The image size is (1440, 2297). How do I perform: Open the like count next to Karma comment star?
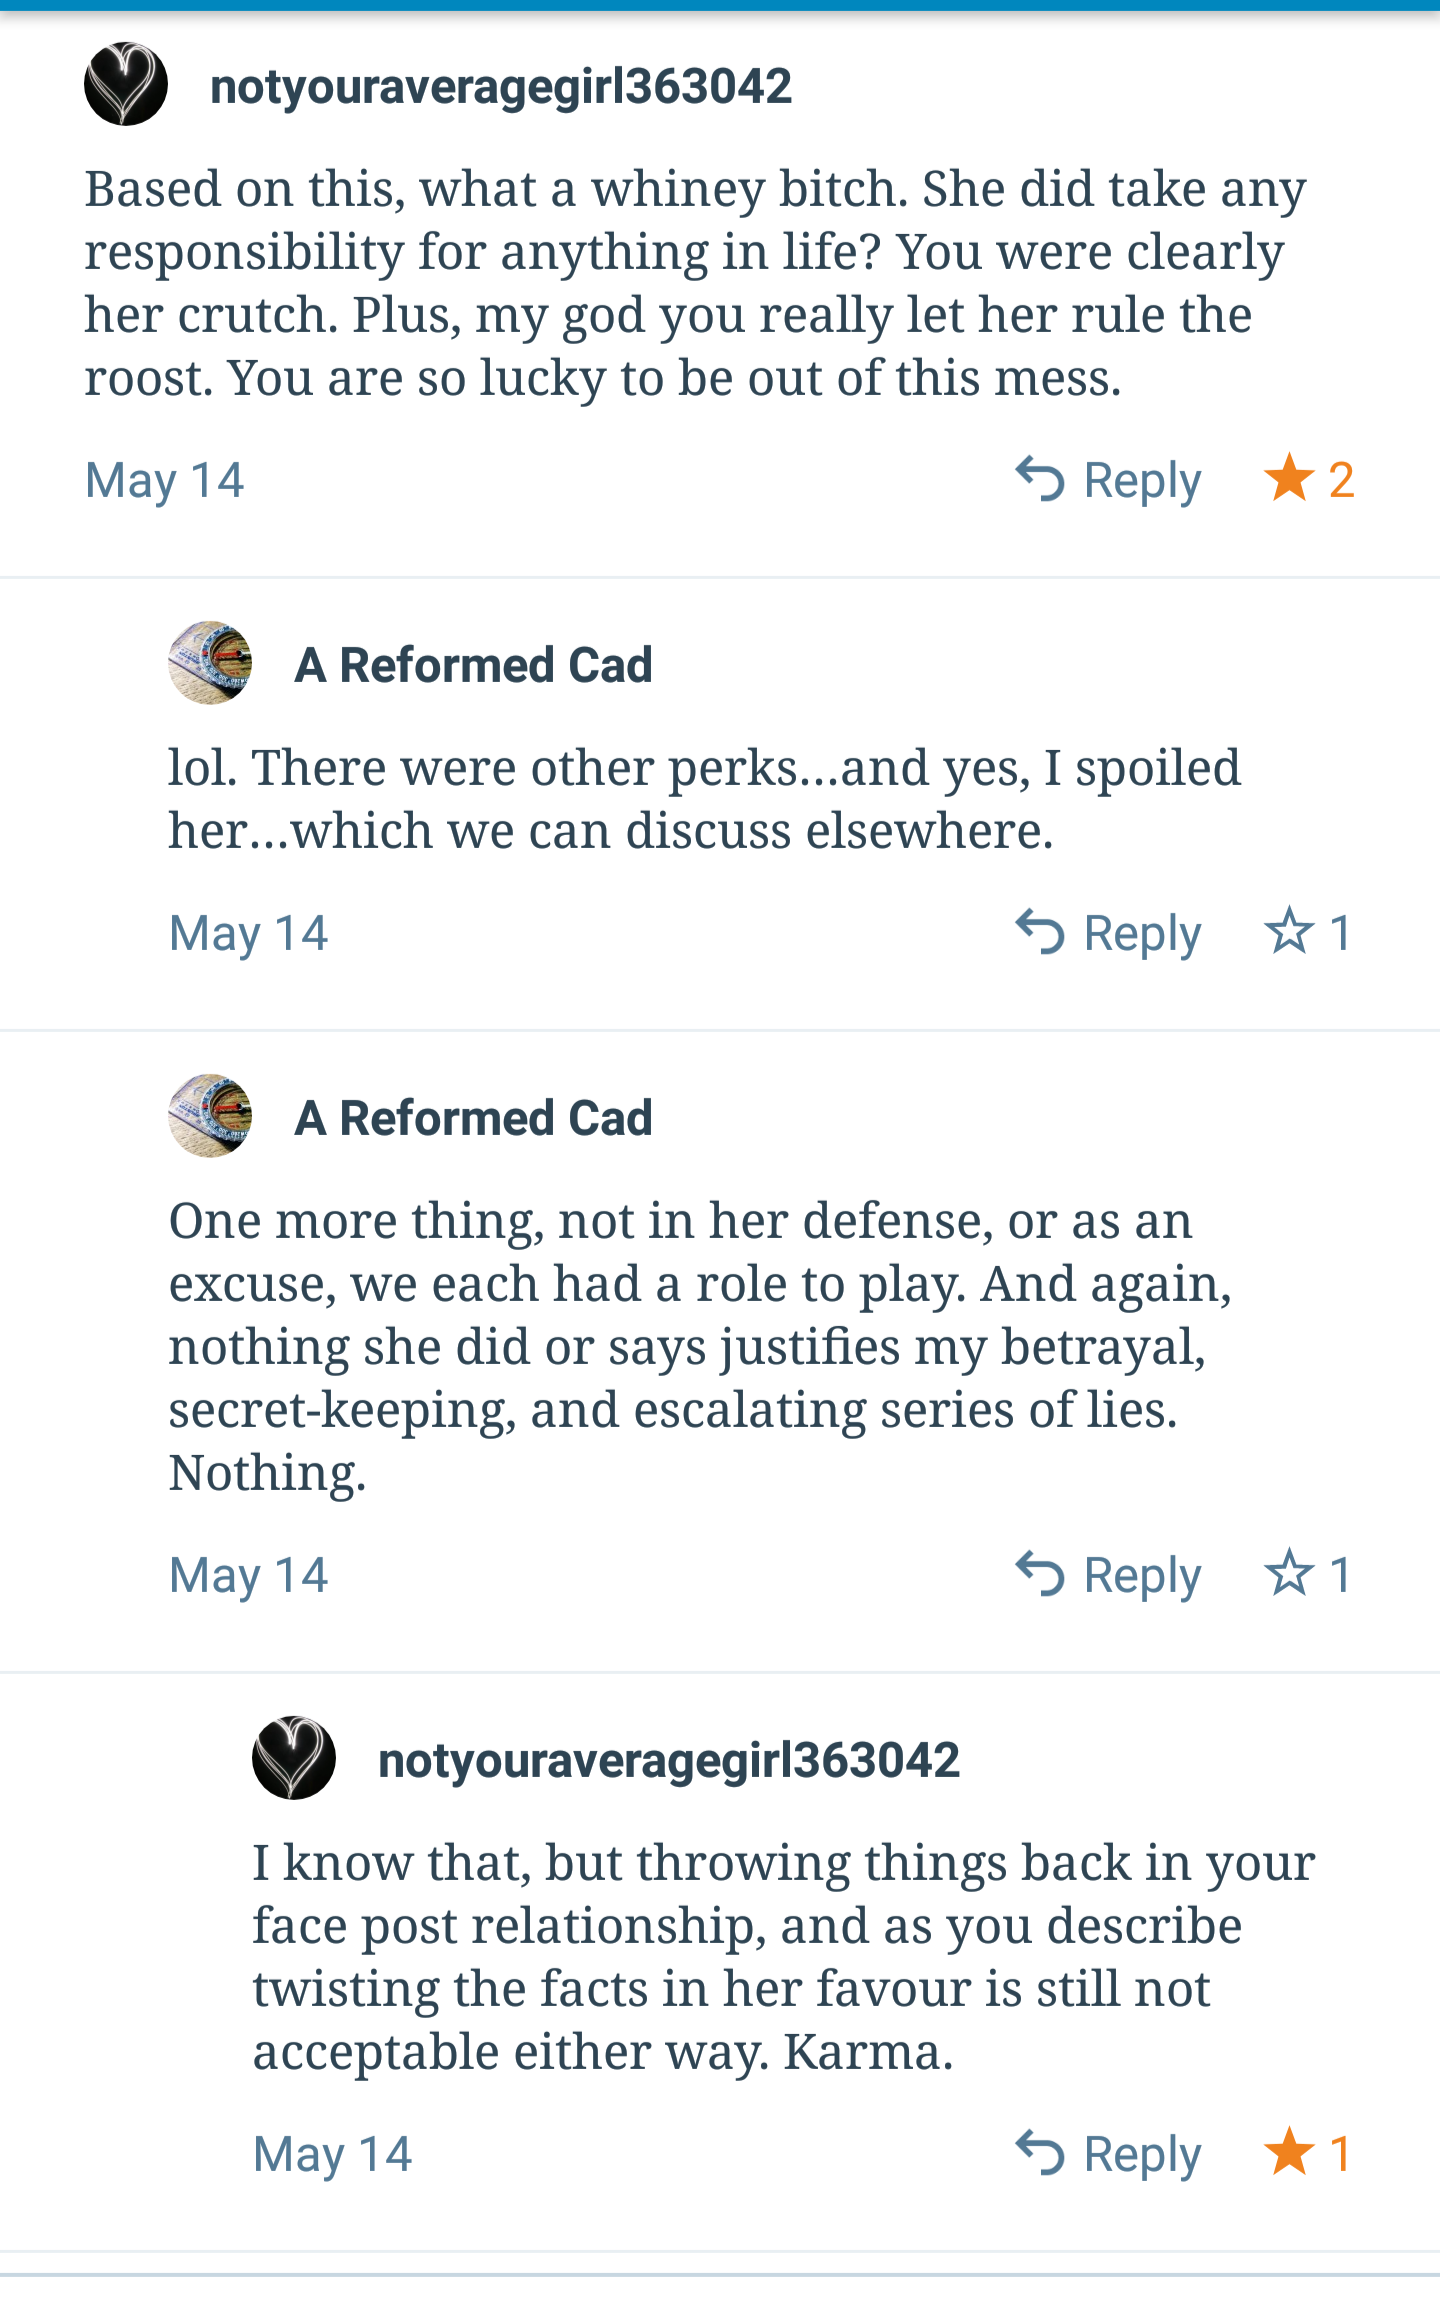(1341, 2153)
